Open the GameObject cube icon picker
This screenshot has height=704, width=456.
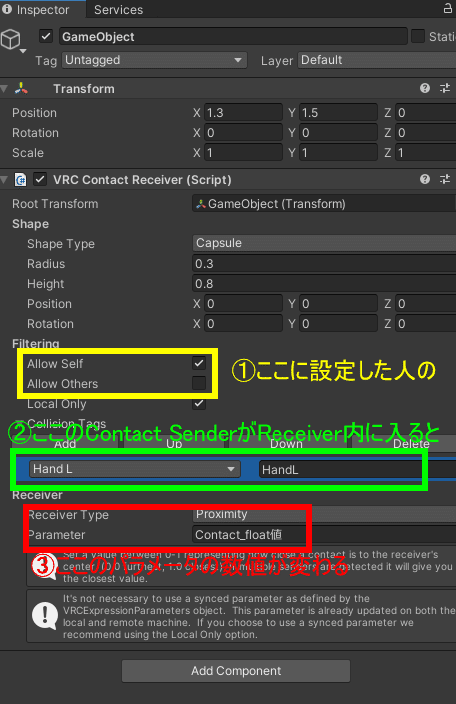[x=12, y=40]
